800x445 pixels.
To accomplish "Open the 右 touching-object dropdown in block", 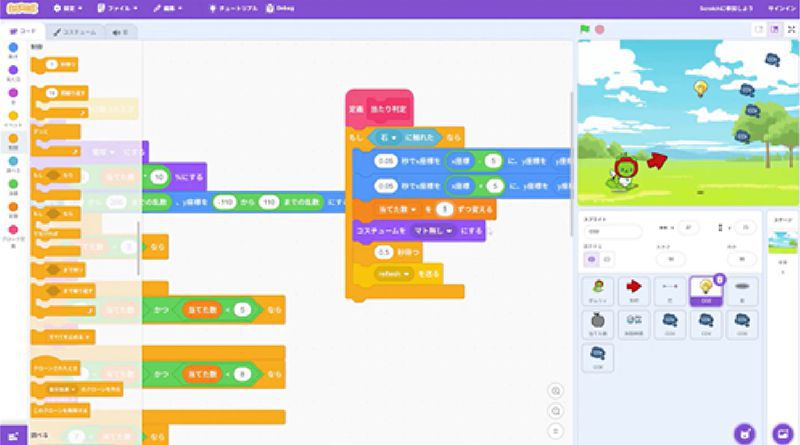I will coord(388,137).
